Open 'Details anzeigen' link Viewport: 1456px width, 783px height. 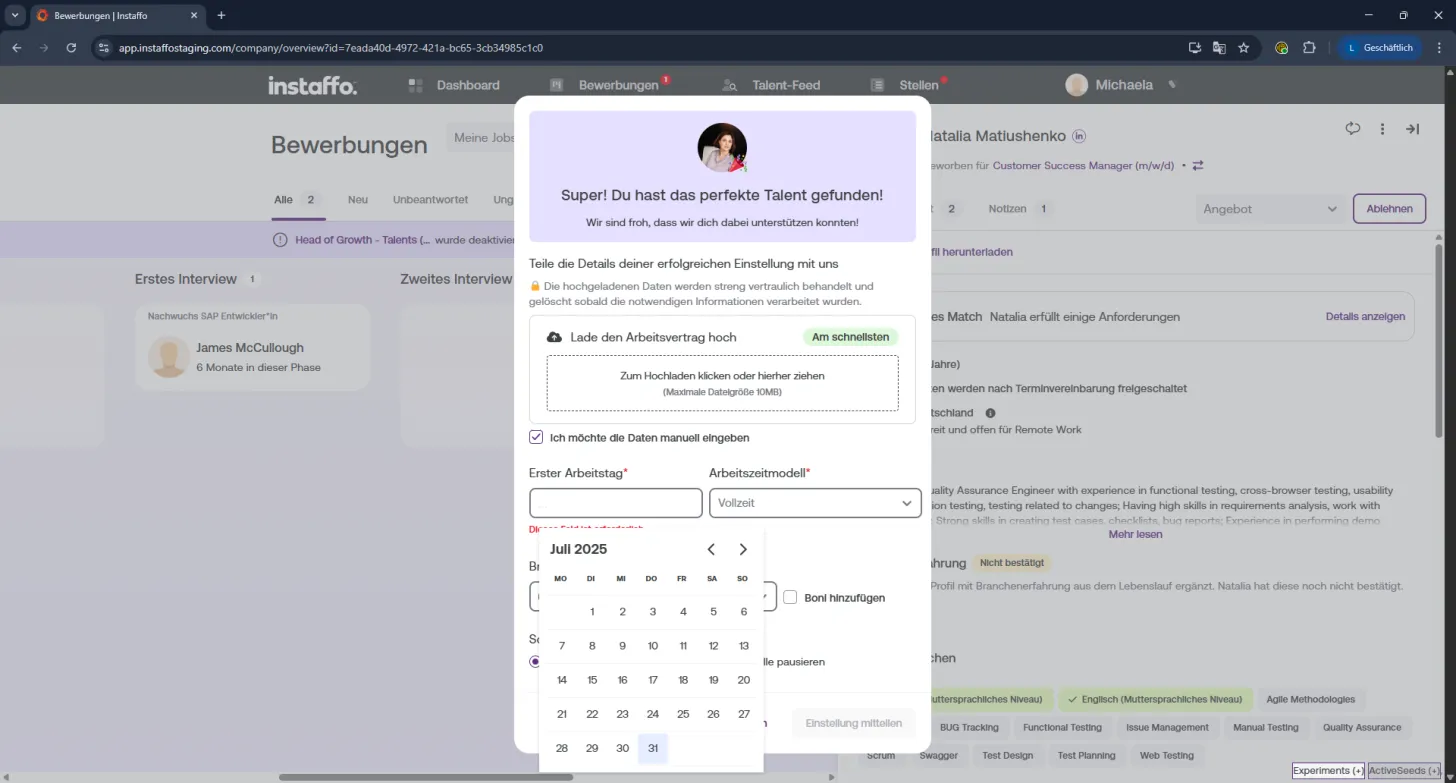[x=1365, y=316]
